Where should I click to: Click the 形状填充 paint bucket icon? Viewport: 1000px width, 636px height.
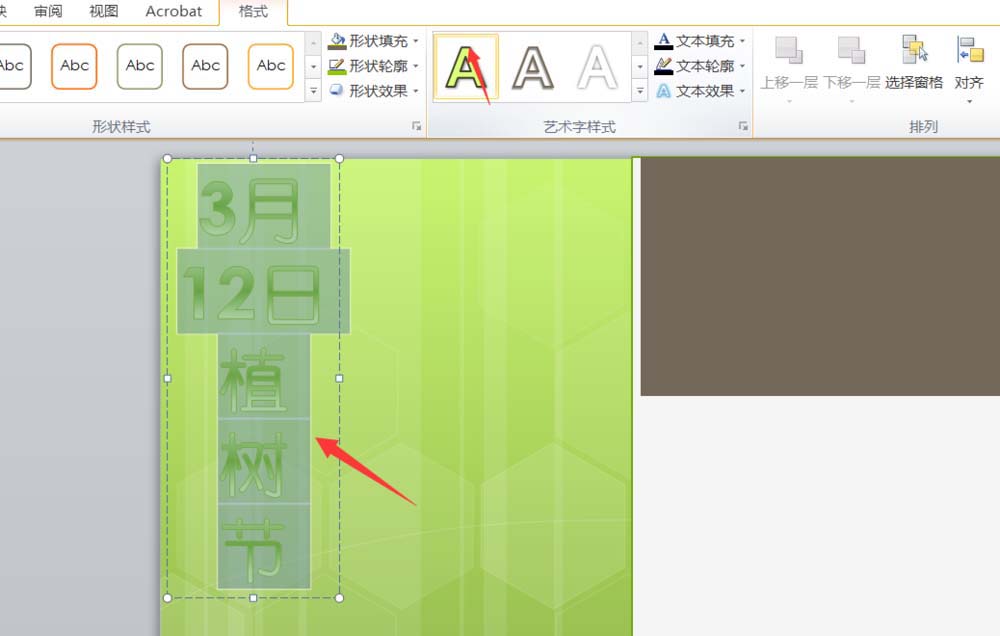(337, 41)
